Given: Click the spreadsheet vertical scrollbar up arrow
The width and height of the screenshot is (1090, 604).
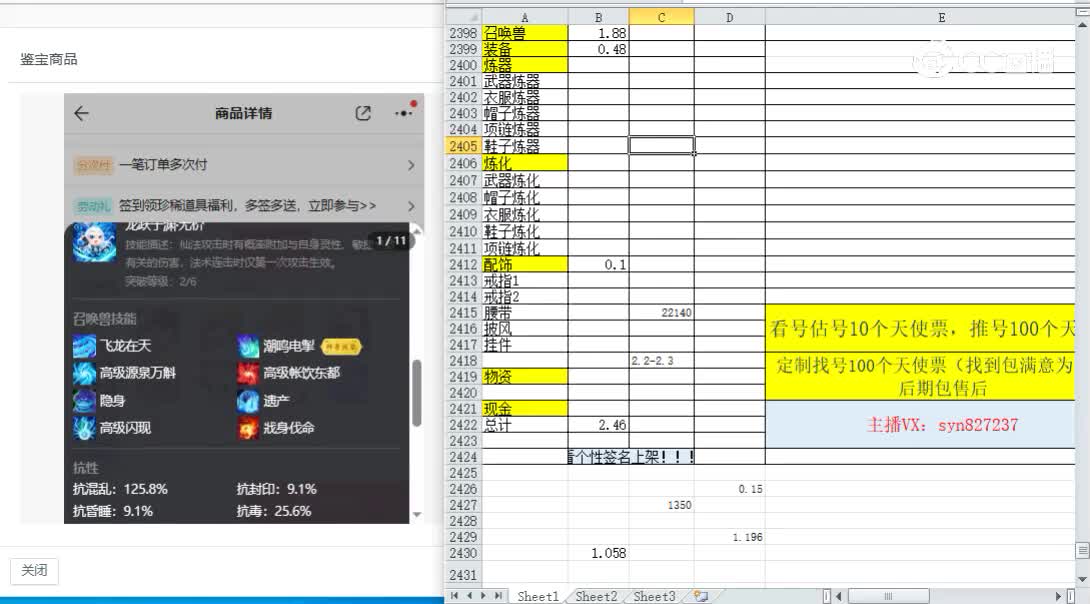Looking at the screenshot, I should click(1082, 24).
